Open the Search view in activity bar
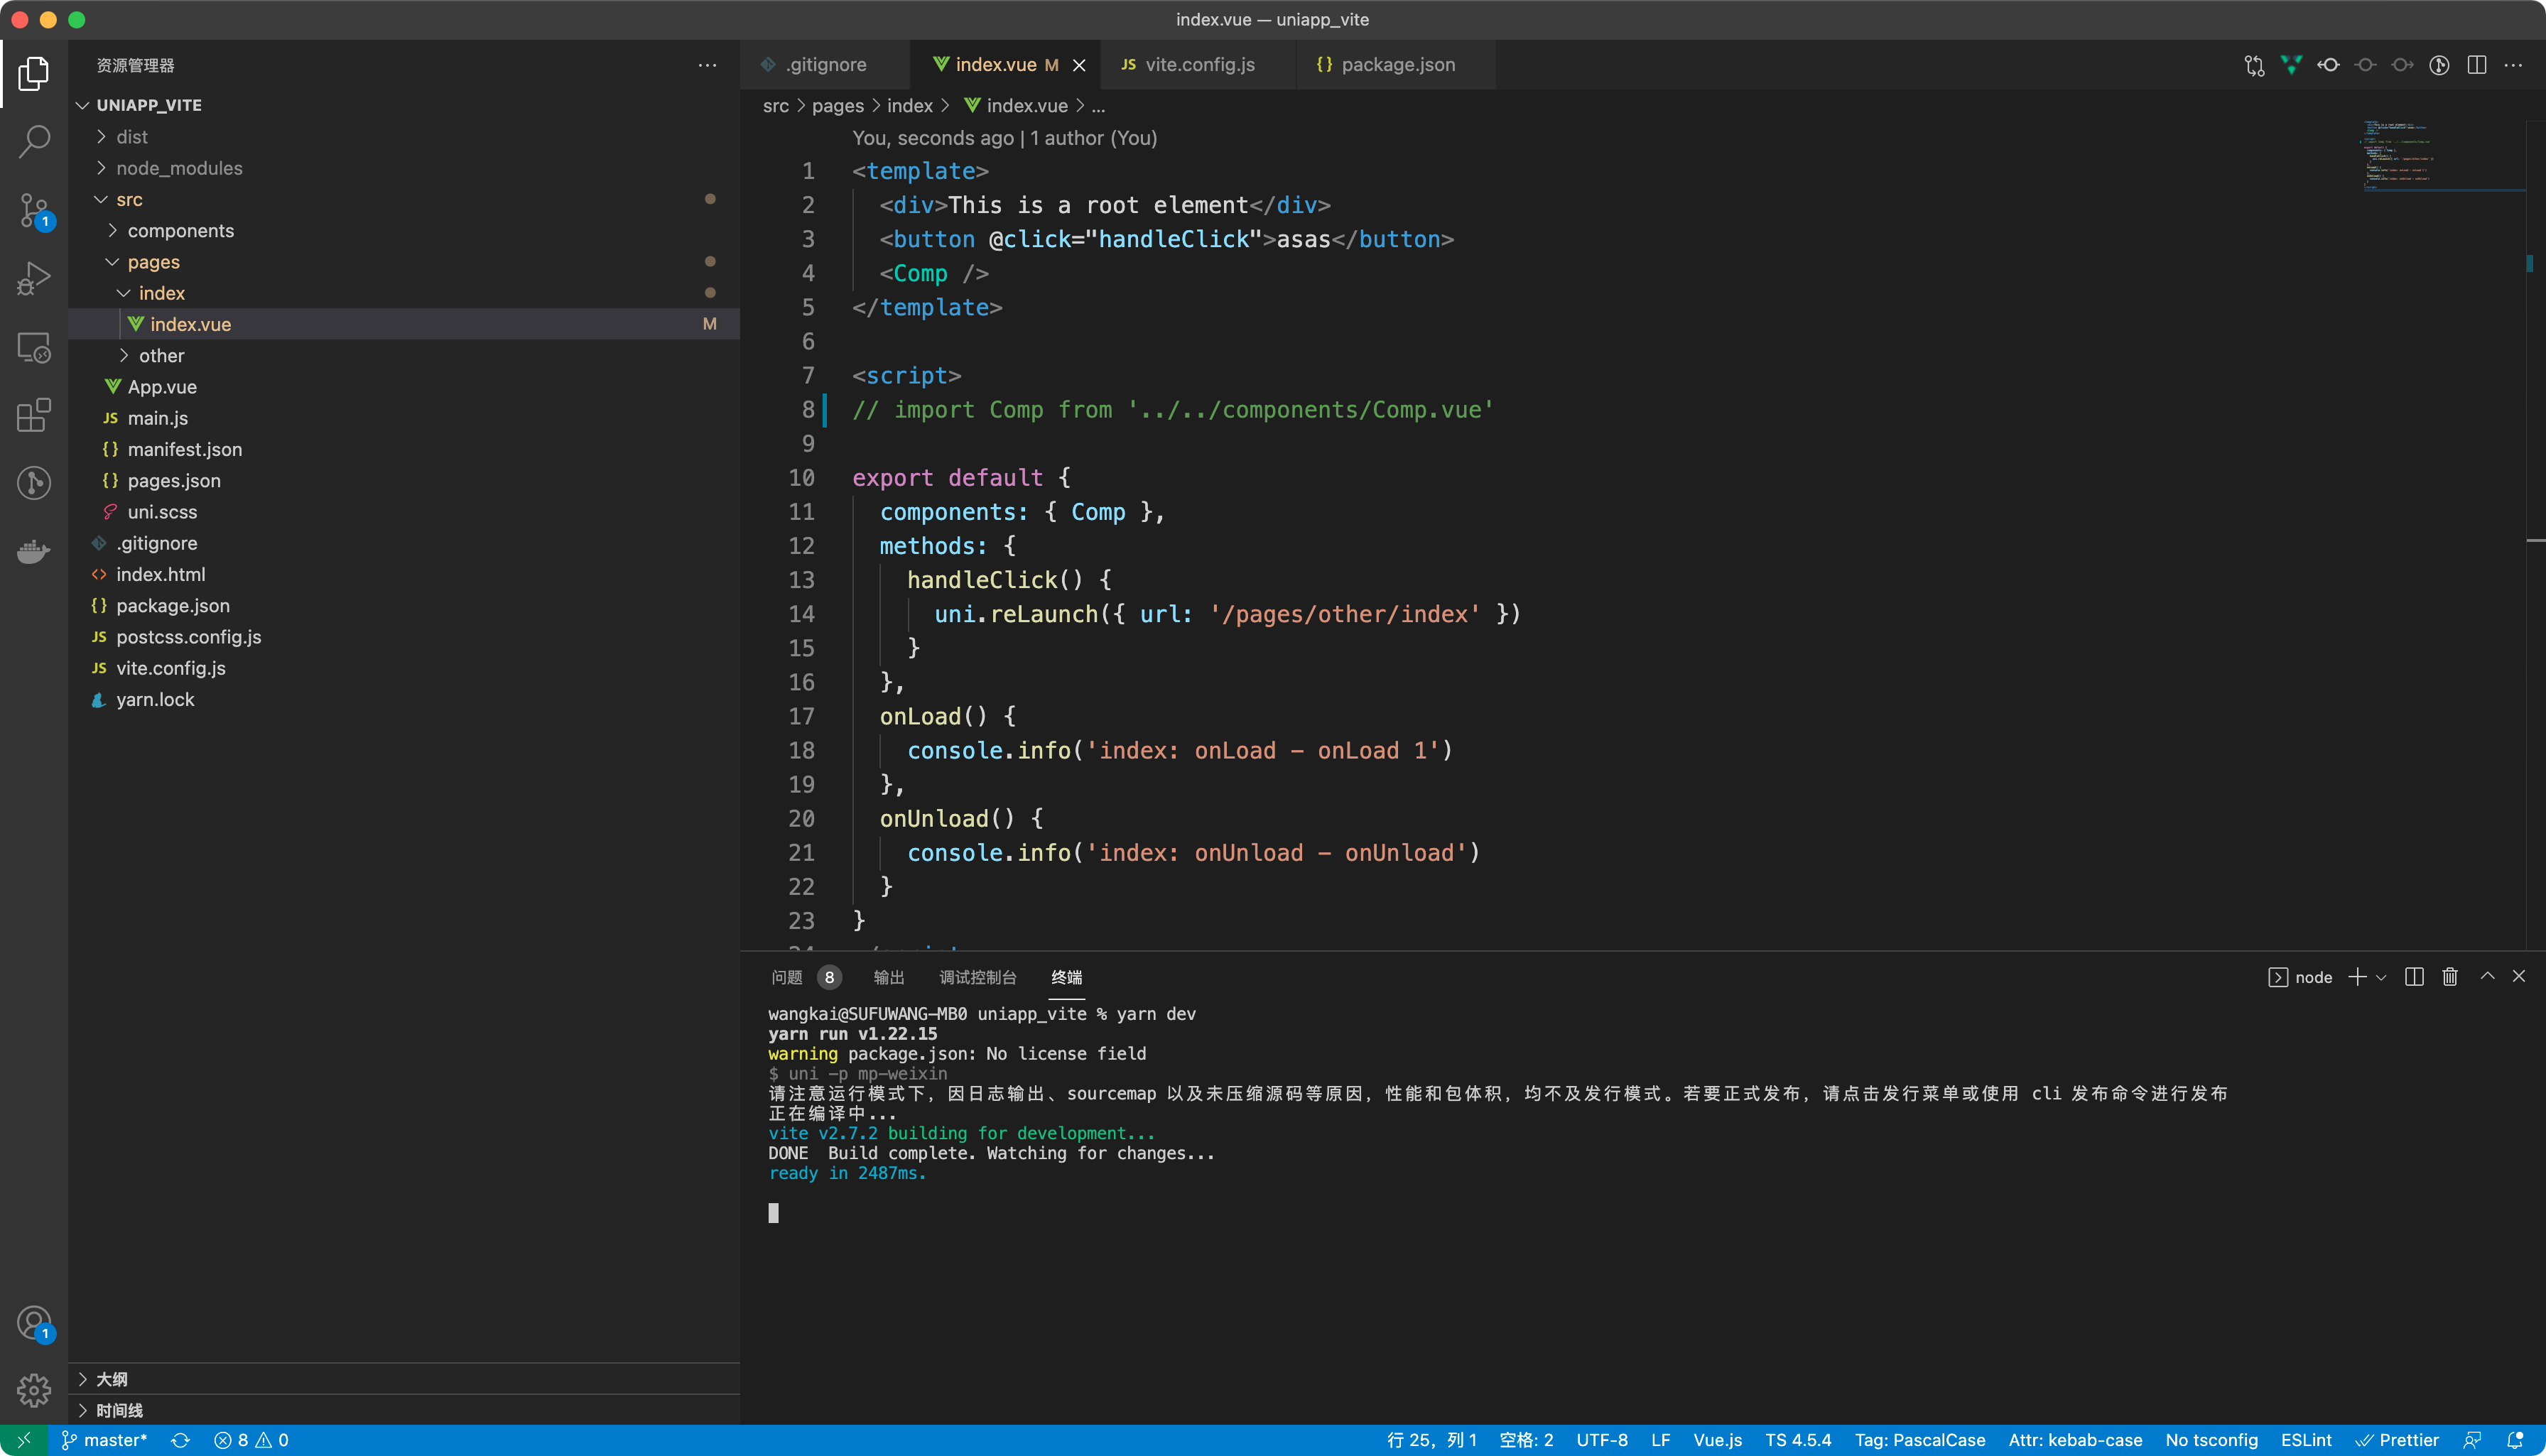Image resolution: width=2546 pixels, height=1456 pixels. tap(34, 141)
